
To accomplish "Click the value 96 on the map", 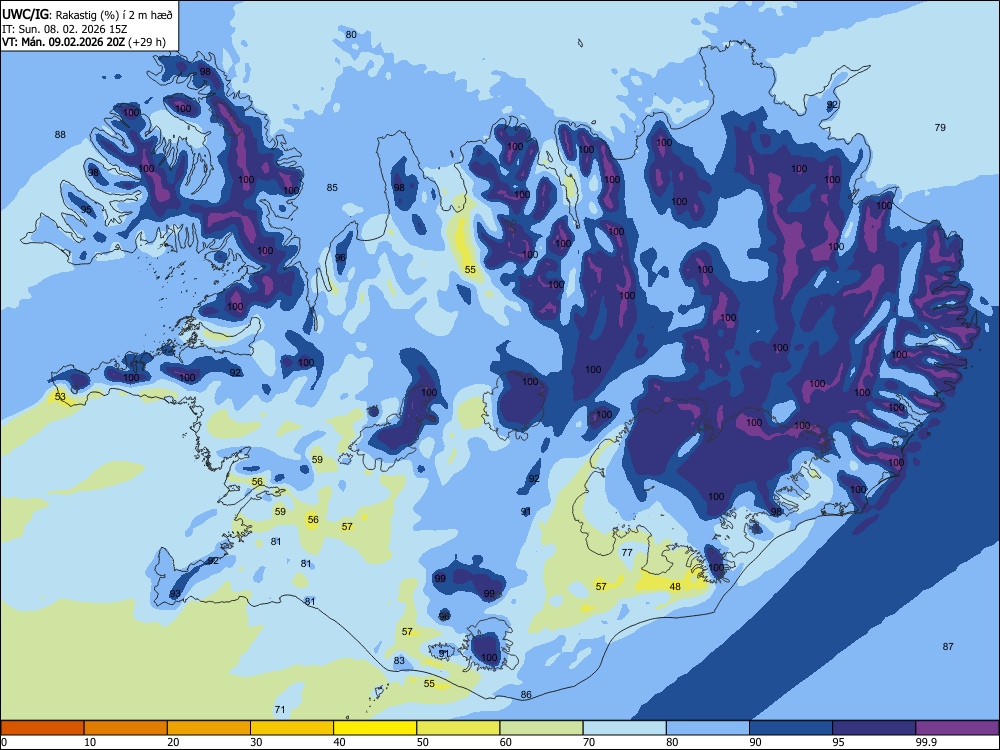I will [x=341, y=258].
